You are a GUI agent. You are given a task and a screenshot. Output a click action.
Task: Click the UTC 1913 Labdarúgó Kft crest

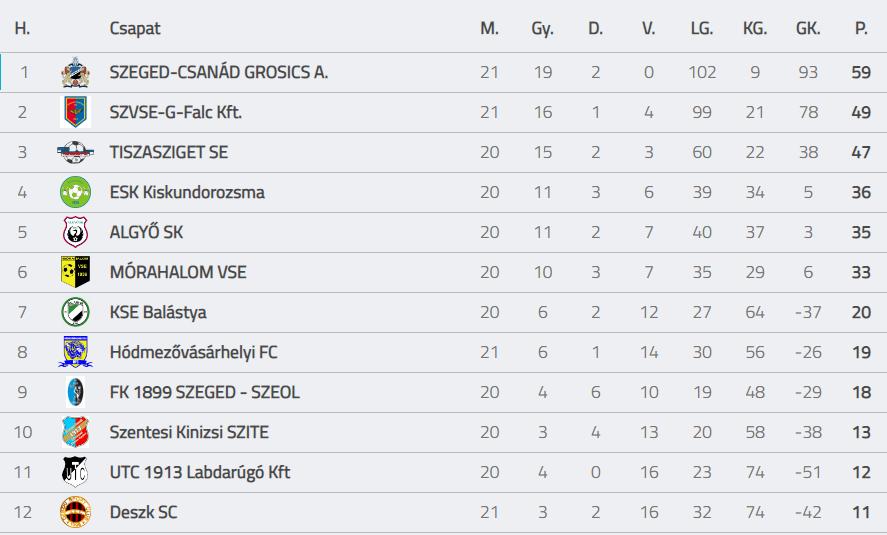pos(75,472)
